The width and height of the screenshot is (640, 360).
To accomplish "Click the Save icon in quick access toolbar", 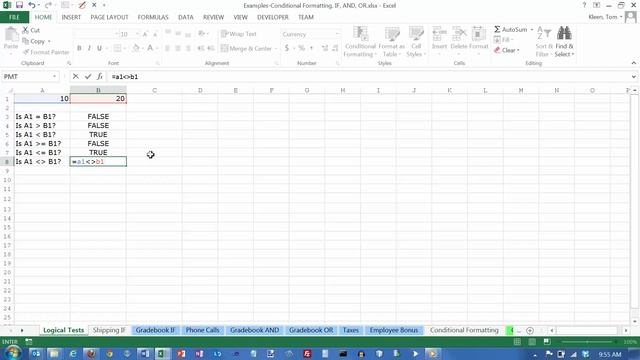I will click(x=19, y=5).
